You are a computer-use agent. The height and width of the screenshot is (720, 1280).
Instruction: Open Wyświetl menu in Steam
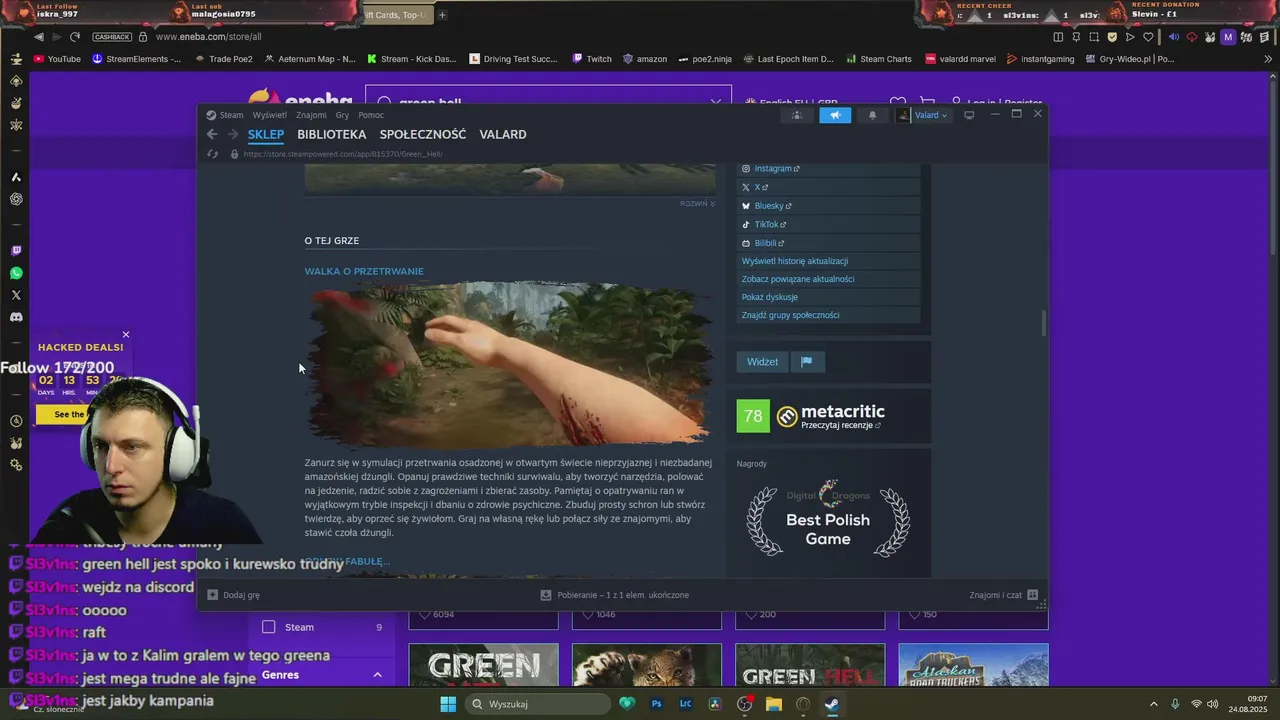(270, 115)
